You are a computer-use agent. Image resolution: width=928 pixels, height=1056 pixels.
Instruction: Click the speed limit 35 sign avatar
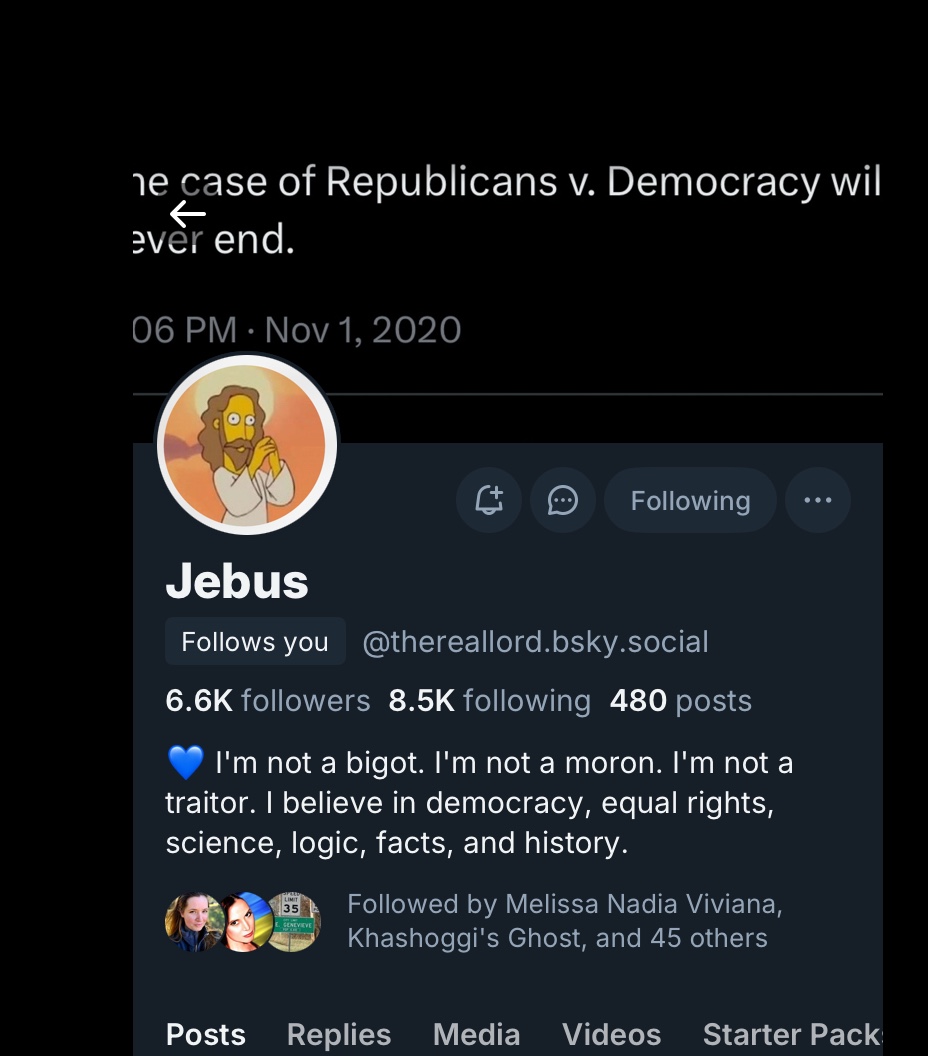[293, 922]
